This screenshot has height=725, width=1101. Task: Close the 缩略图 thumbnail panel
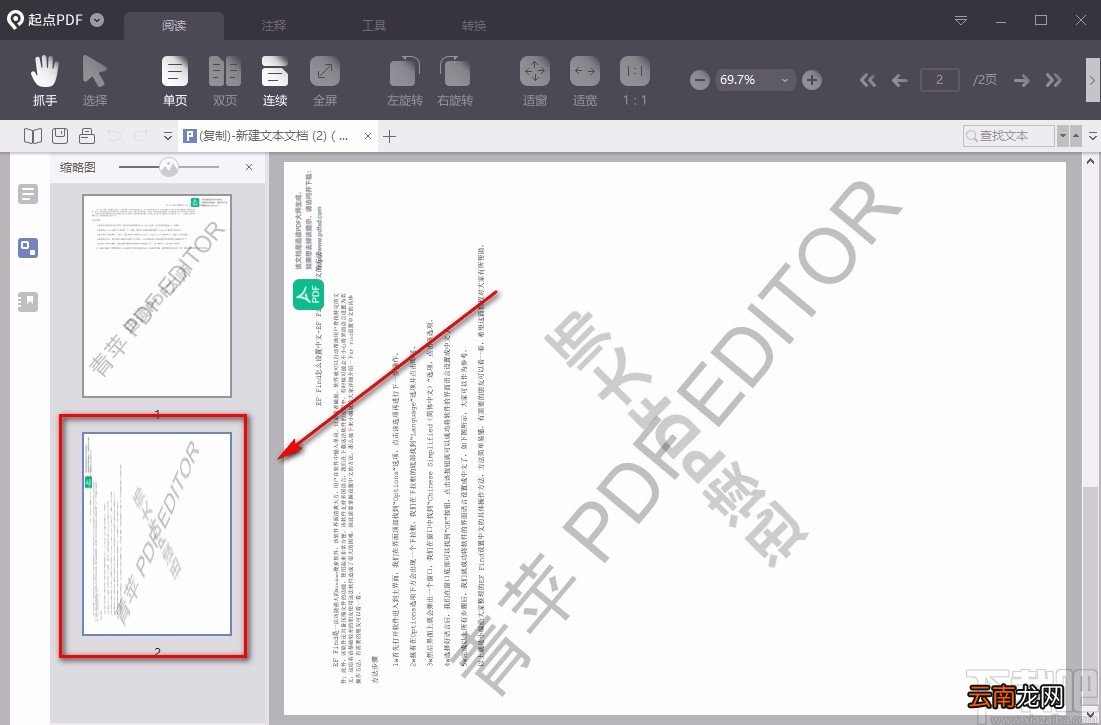pyautogui.click(x=249, y=167)
